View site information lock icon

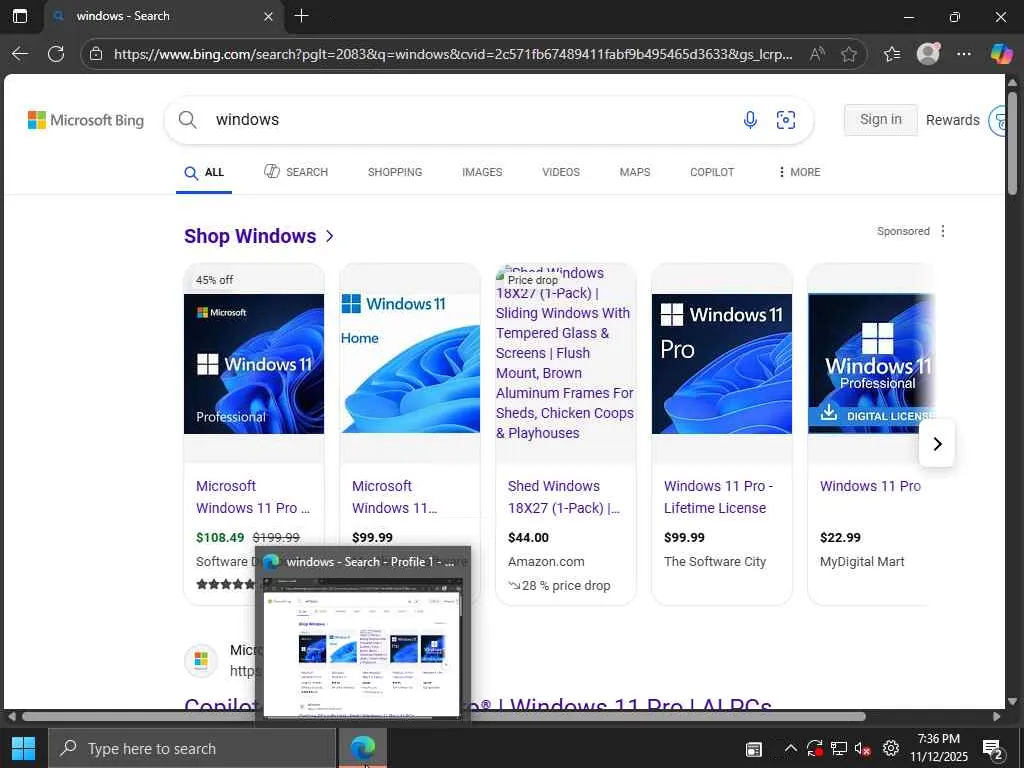coord(95,54)
